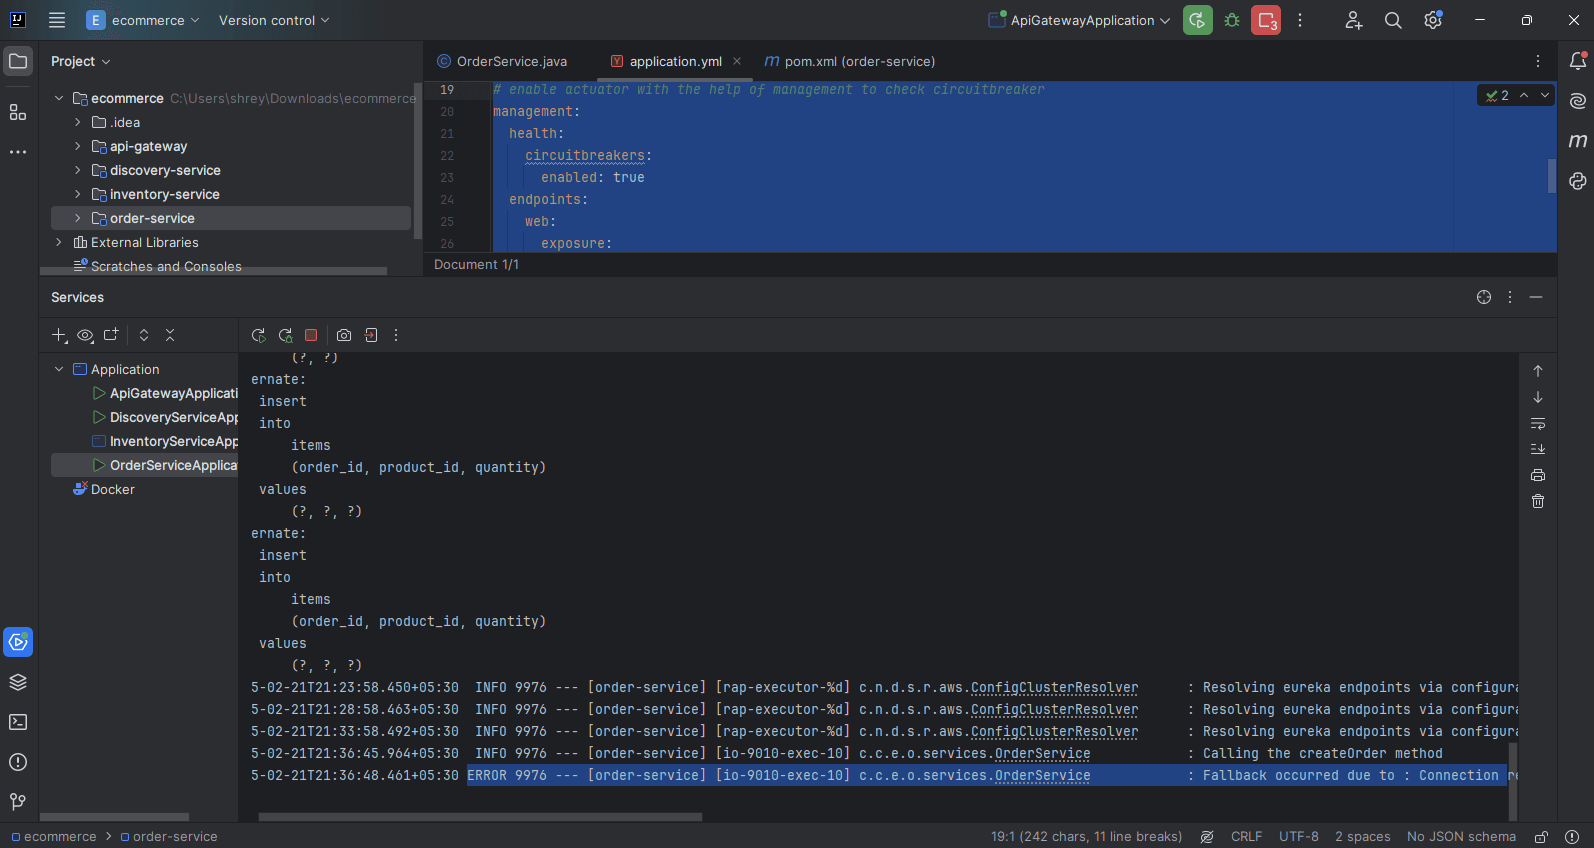Click the UTF-8 encoding widget
Viewport: 1594px width, 848px height.
(x=1298, y=837)
